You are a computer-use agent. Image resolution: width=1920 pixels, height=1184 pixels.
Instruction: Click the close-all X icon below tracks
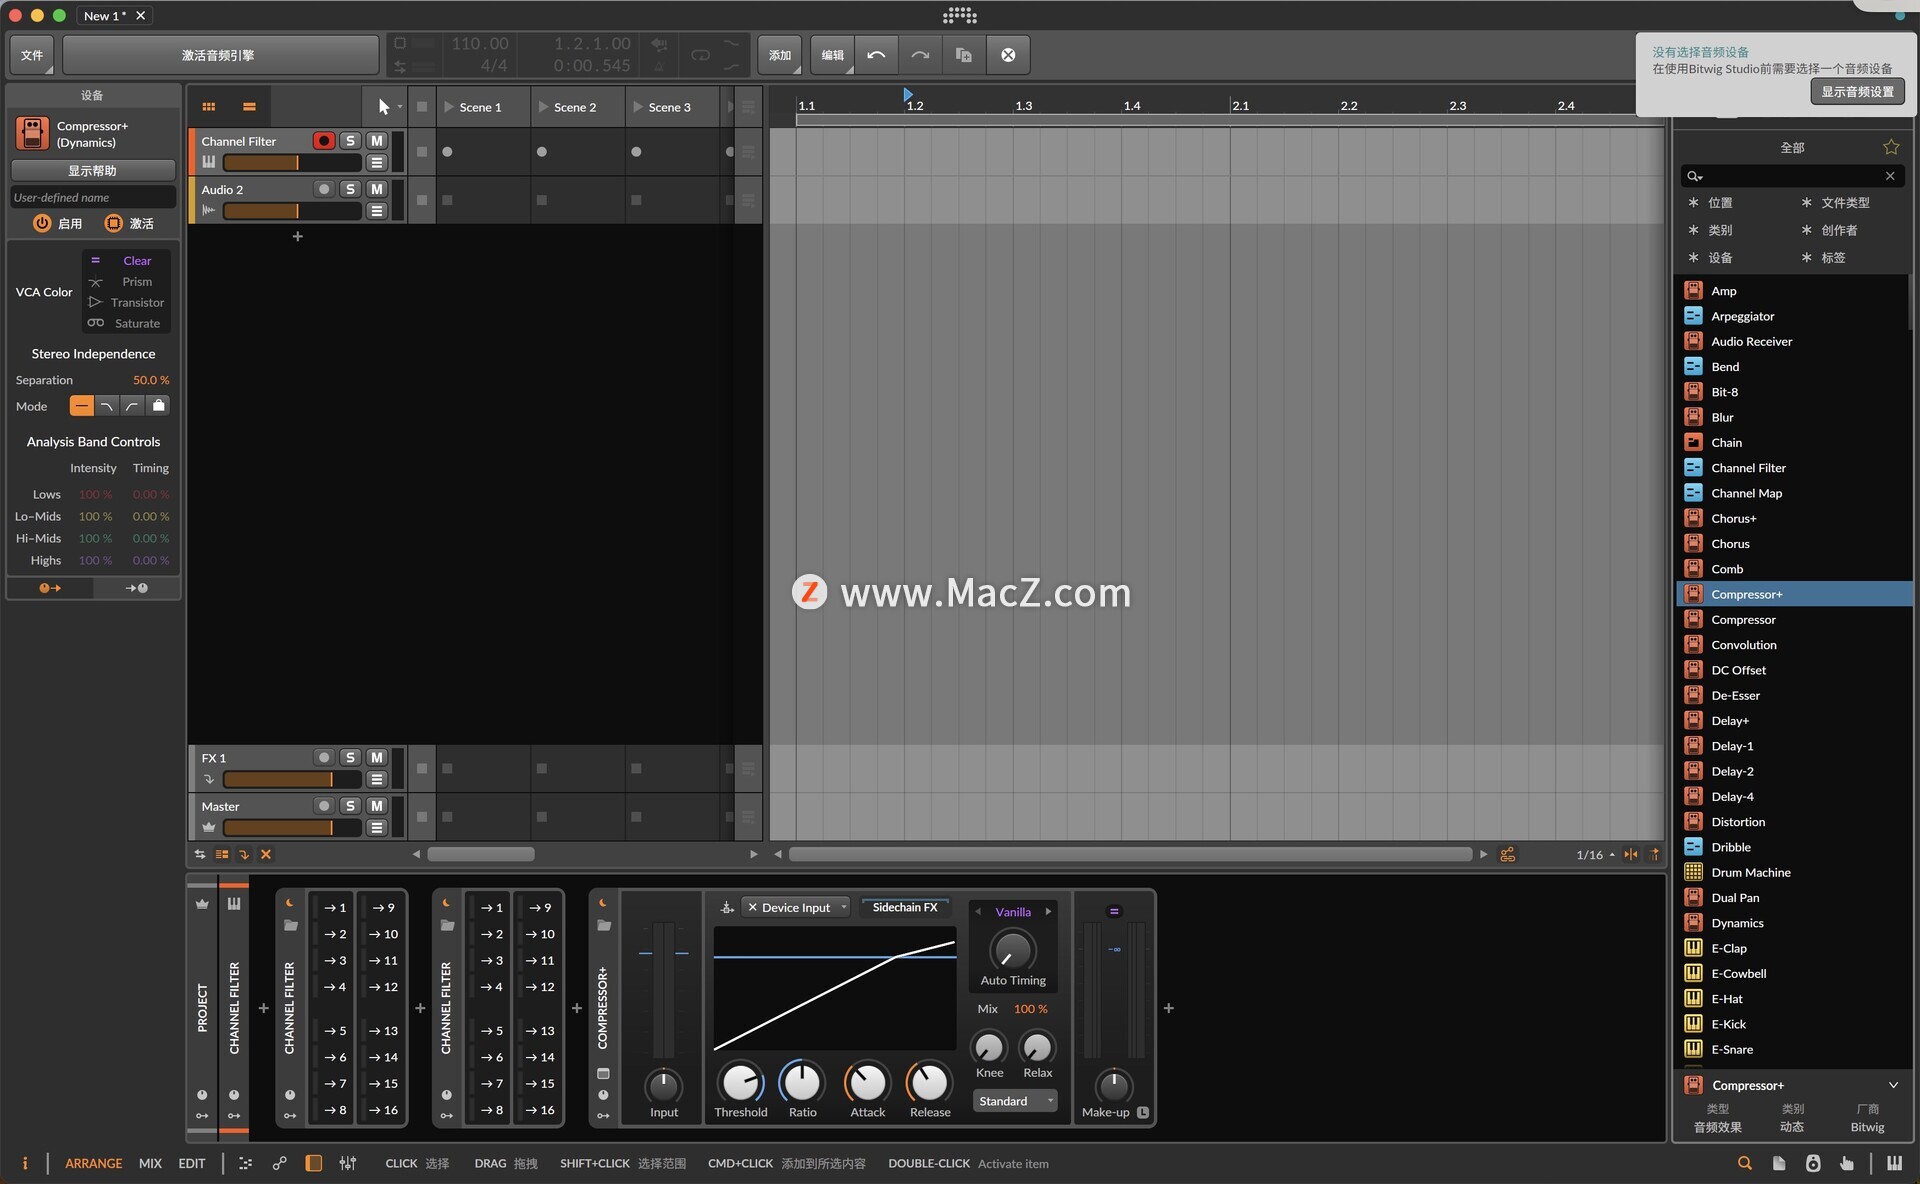point(266,854)
